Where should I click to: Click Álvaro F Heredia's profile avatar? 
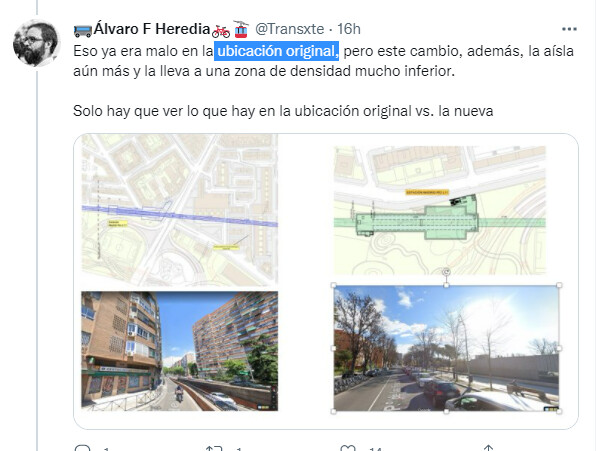[36, 43]
